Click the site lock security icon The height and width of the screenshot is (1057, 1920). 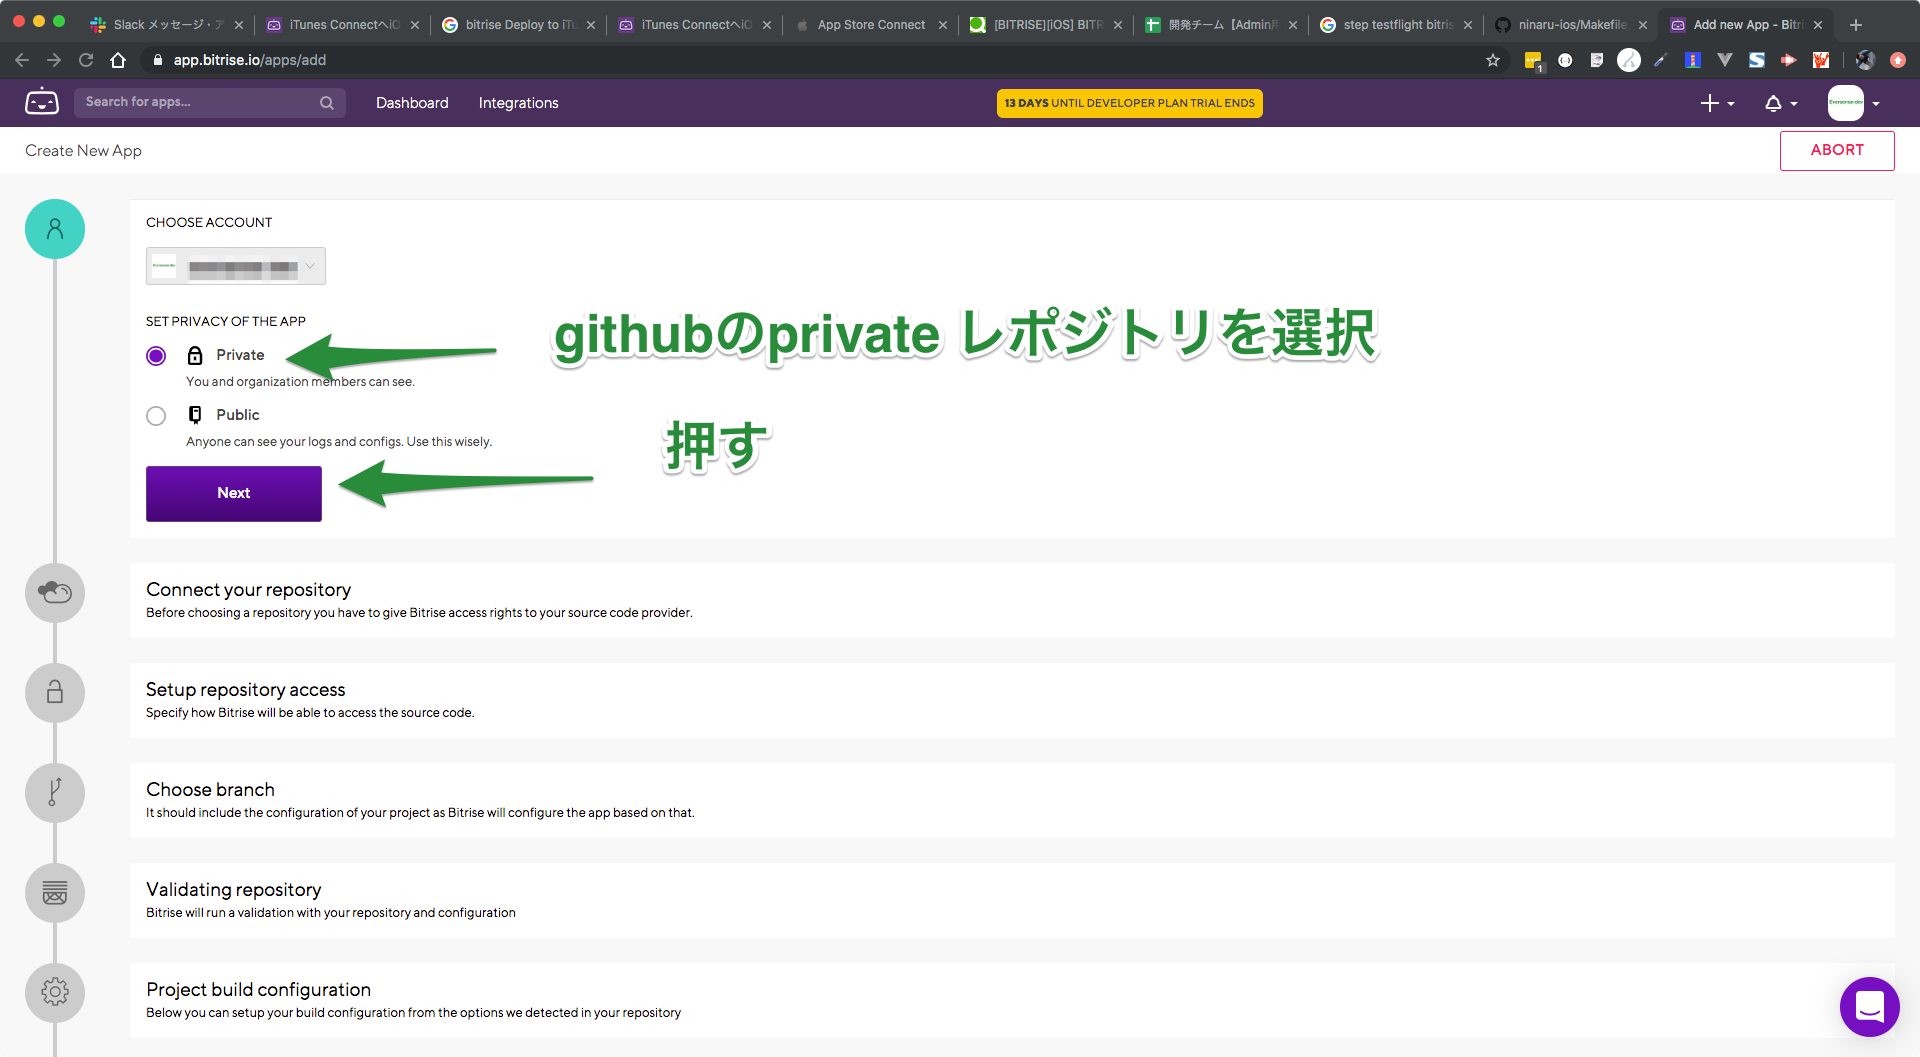click(157, 60)
